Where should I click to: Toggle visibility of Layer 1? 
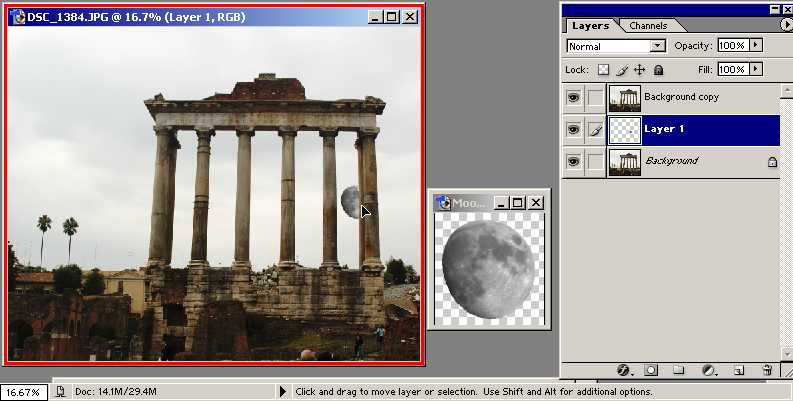573,130
